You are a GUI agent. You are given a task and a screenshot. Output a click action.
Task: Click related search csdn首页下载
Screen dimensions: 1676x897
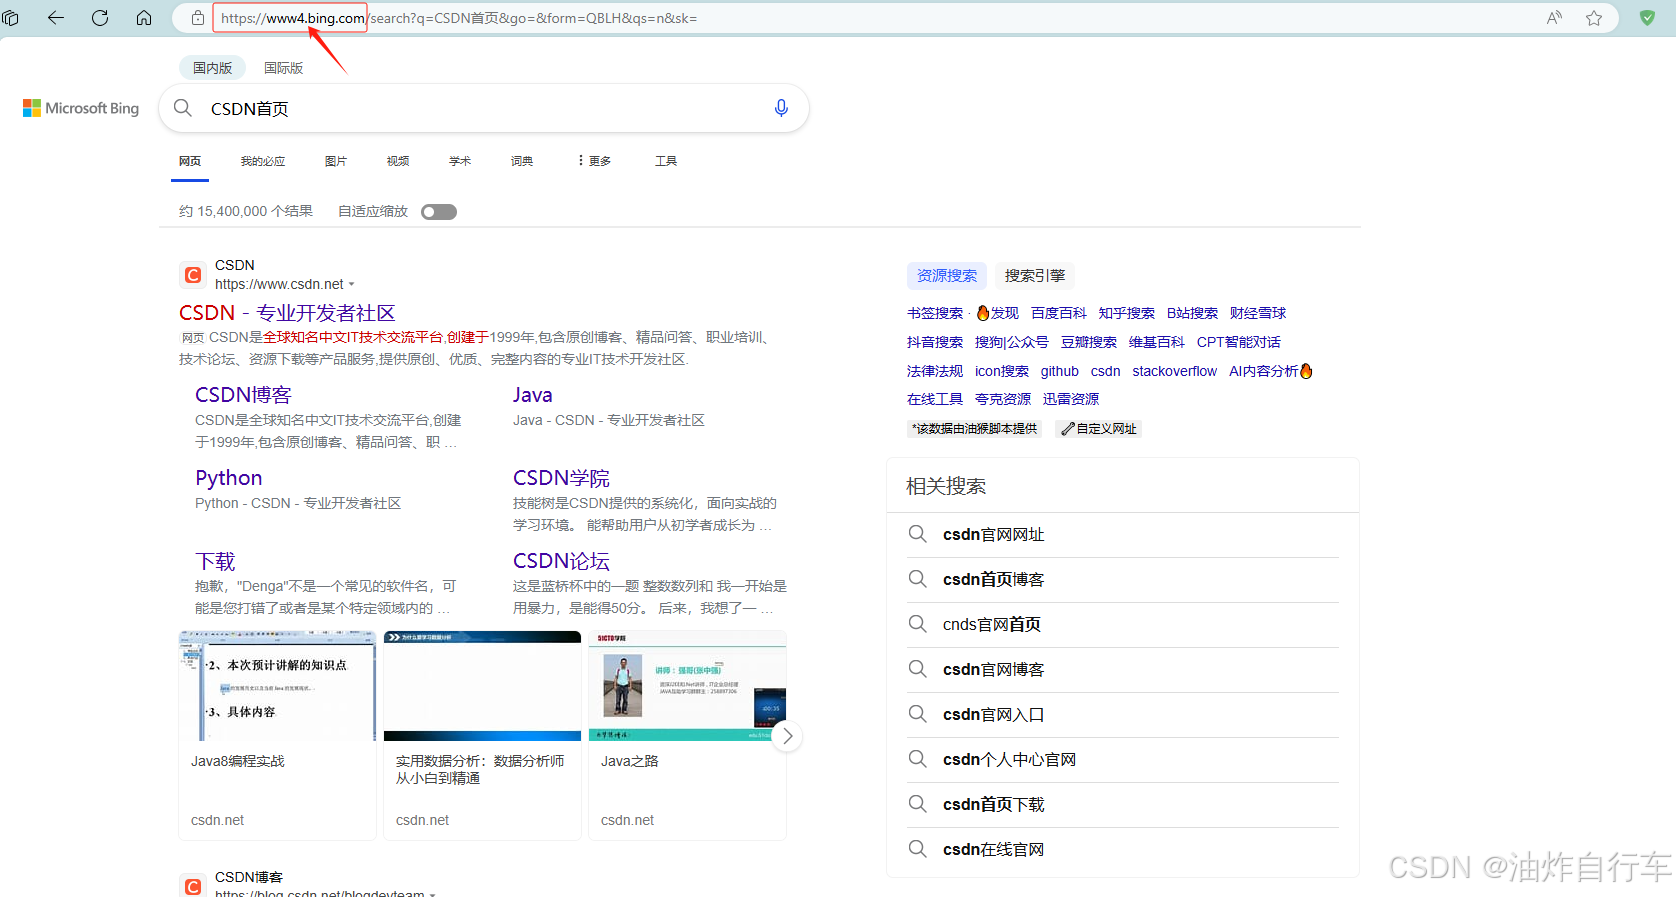pos(993,805)
